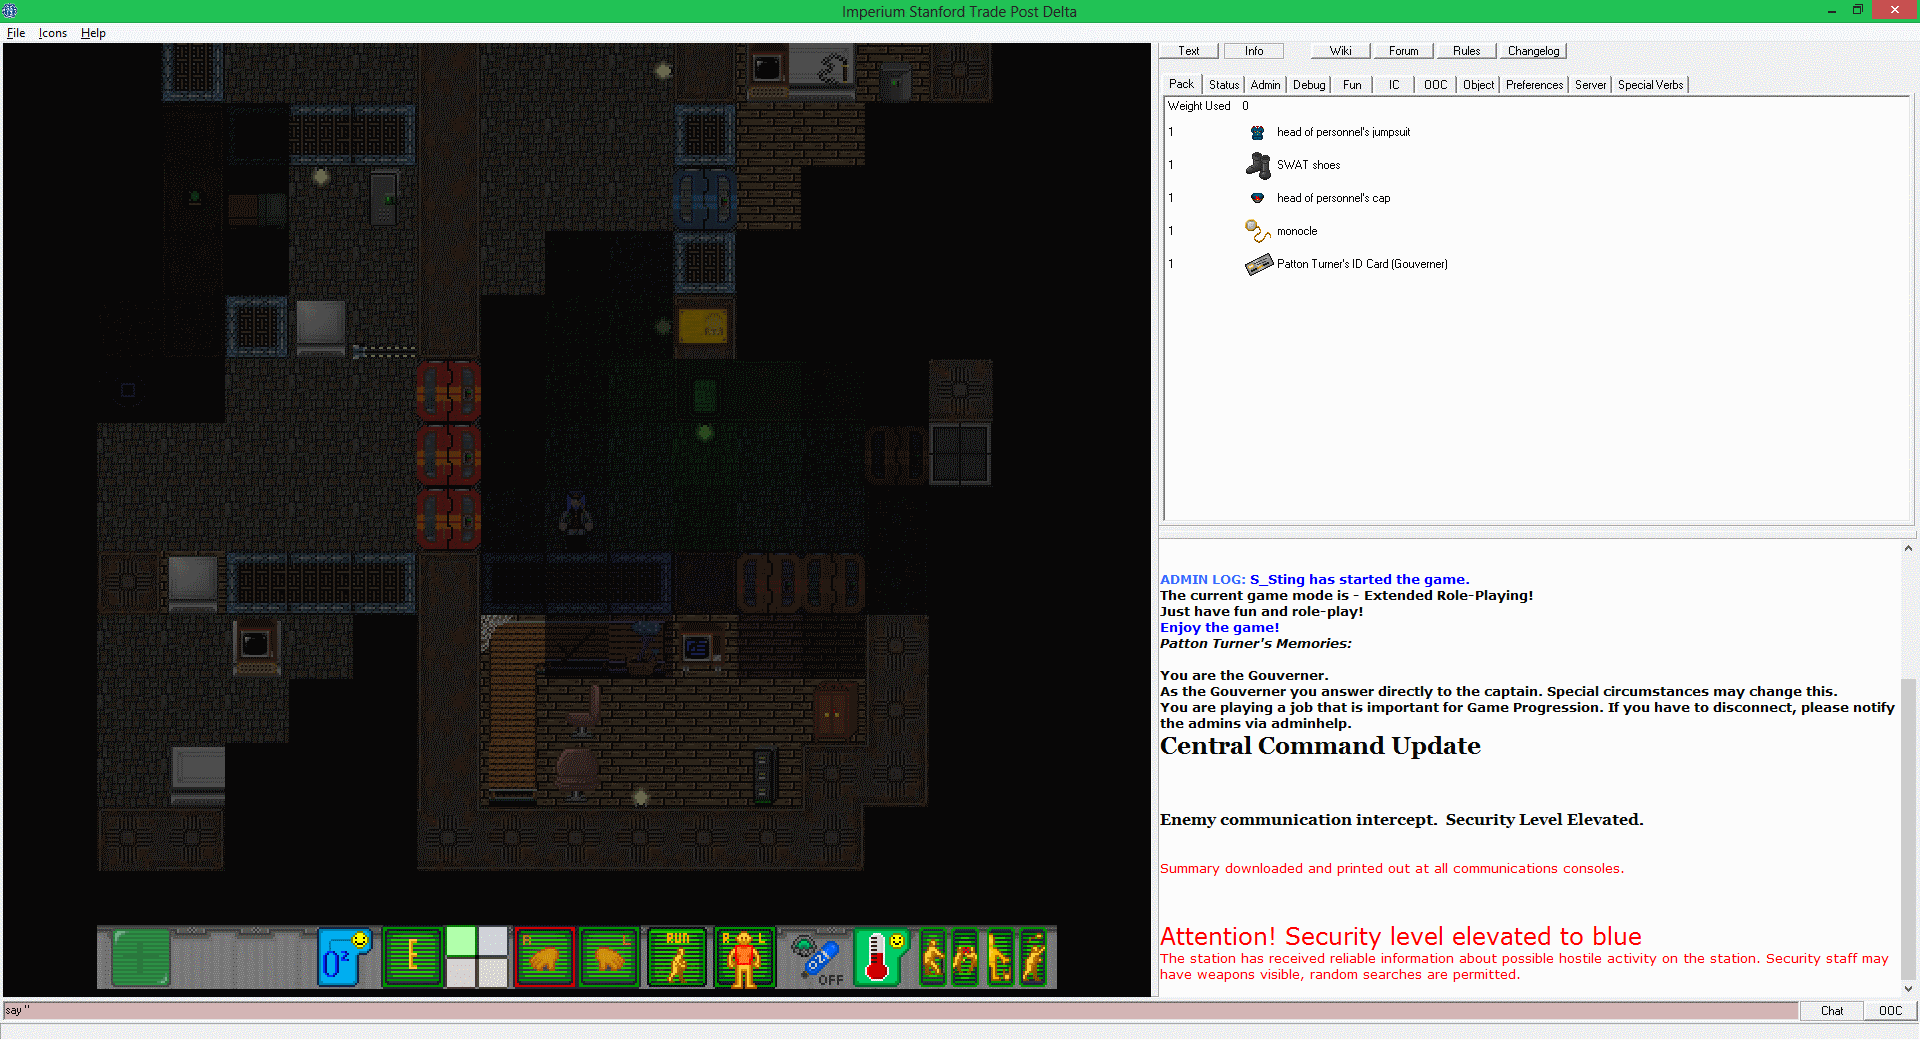This screenshot has width=1920, height=1040.
Task: Click the player character sprite on the map
Action: coord(575,514)
